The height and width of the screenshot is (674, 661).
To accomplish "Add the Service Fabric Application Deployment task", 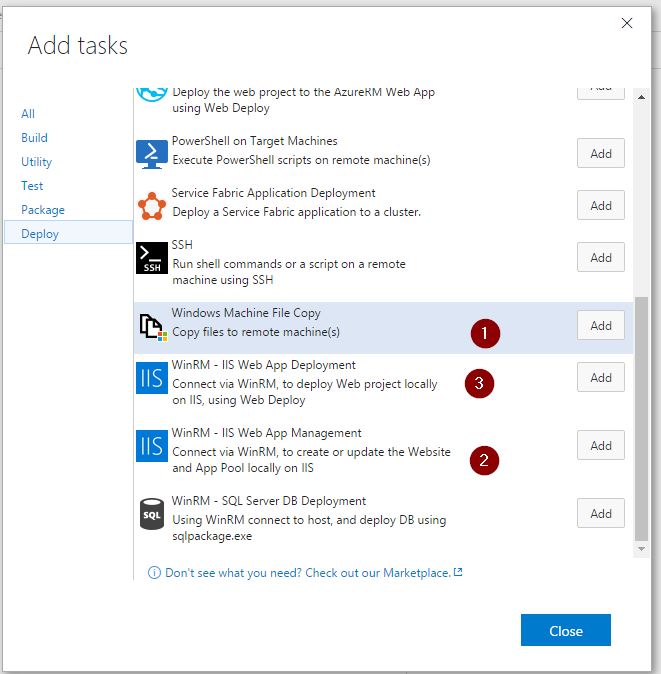I will point(600,205).
